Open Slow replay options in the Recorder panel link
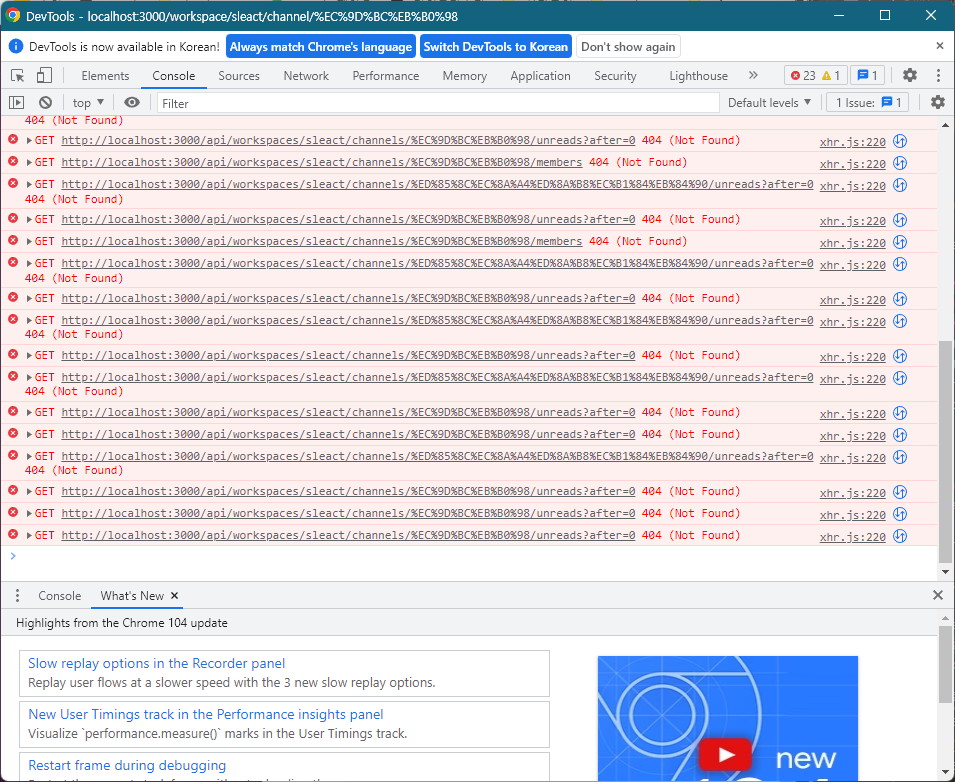The width and height of the screenshot is (955, 782). [157, 663]
